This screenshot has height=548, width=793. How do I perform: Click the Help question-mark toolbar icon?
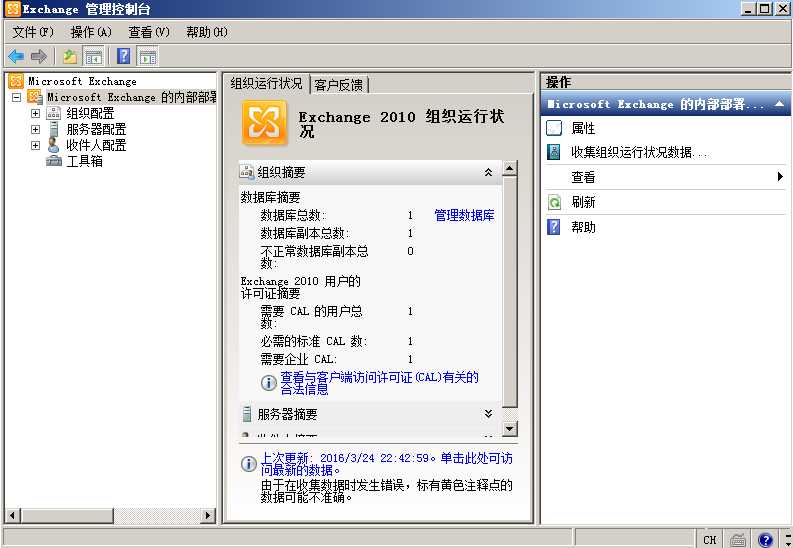124,56
